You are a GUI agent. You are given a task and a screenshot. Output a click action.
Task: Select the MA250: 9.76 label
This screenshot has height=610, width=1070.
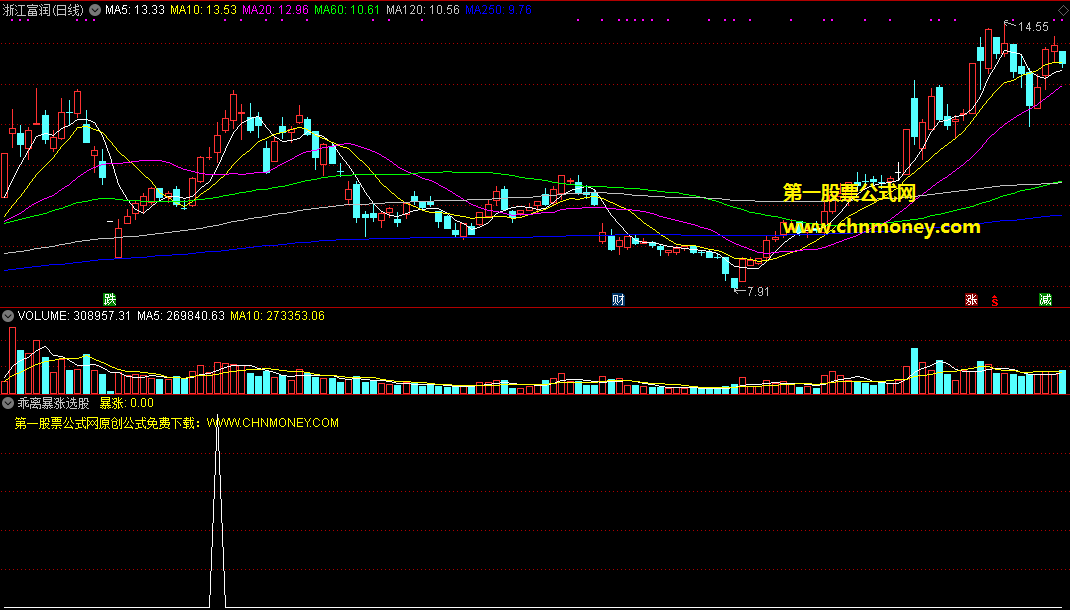click(x=498, y=10)
